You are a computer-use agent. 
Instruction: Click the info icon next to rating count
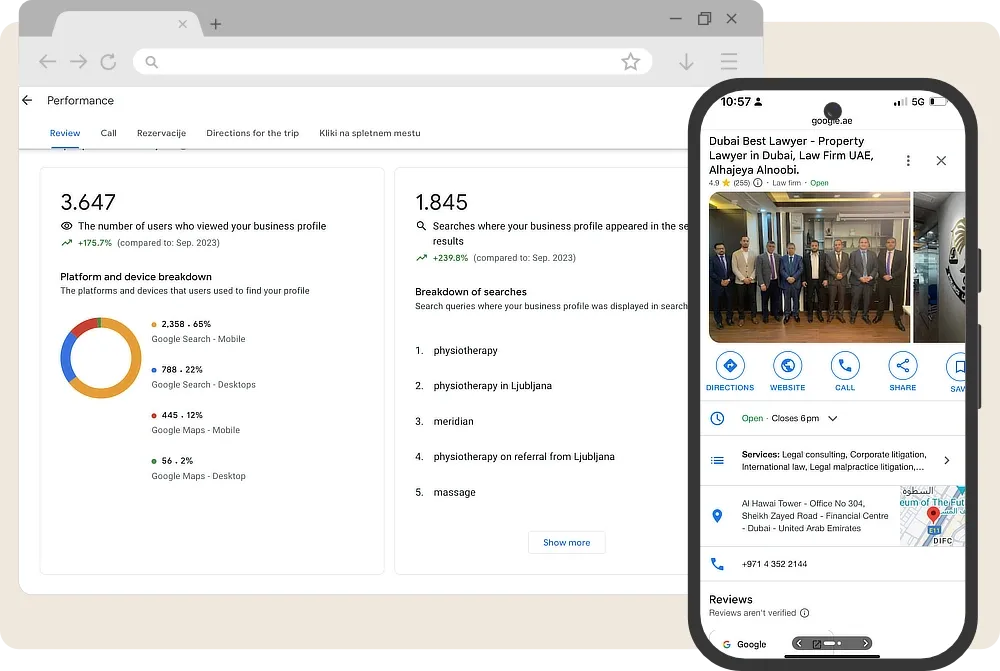(x=758, y=183)
